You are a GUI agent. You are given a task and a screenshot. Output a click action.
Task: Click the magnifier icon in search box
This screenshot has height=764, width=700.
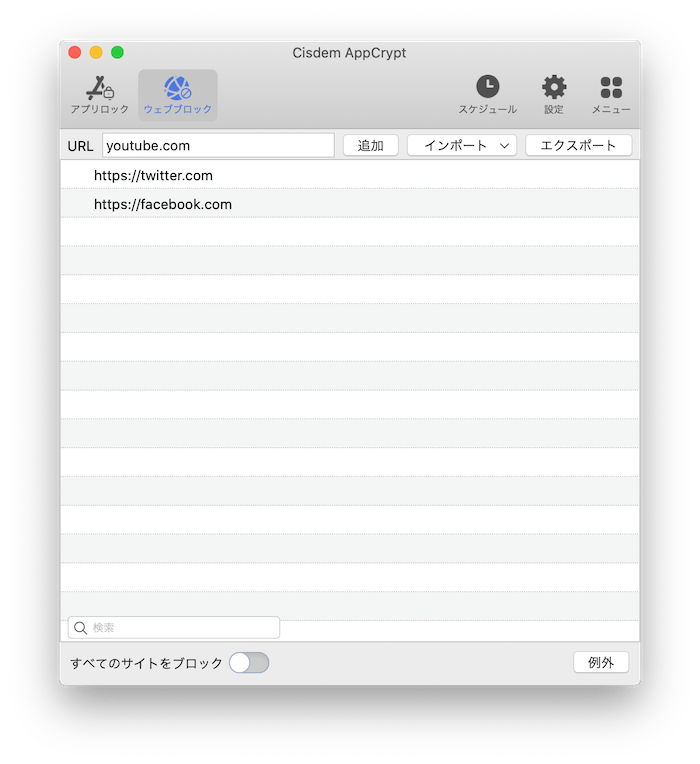point(80,628)
